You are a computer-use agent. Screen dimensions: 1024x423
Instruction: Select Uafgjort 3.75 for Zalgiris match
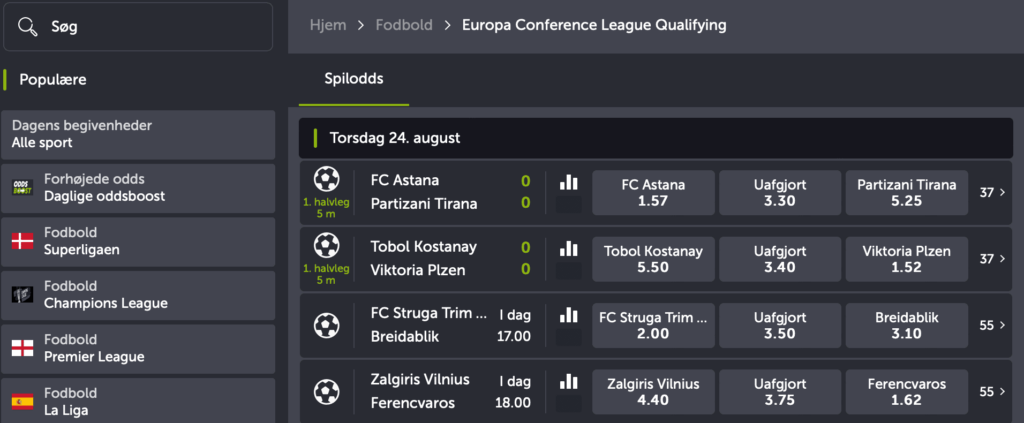(780, 392)
